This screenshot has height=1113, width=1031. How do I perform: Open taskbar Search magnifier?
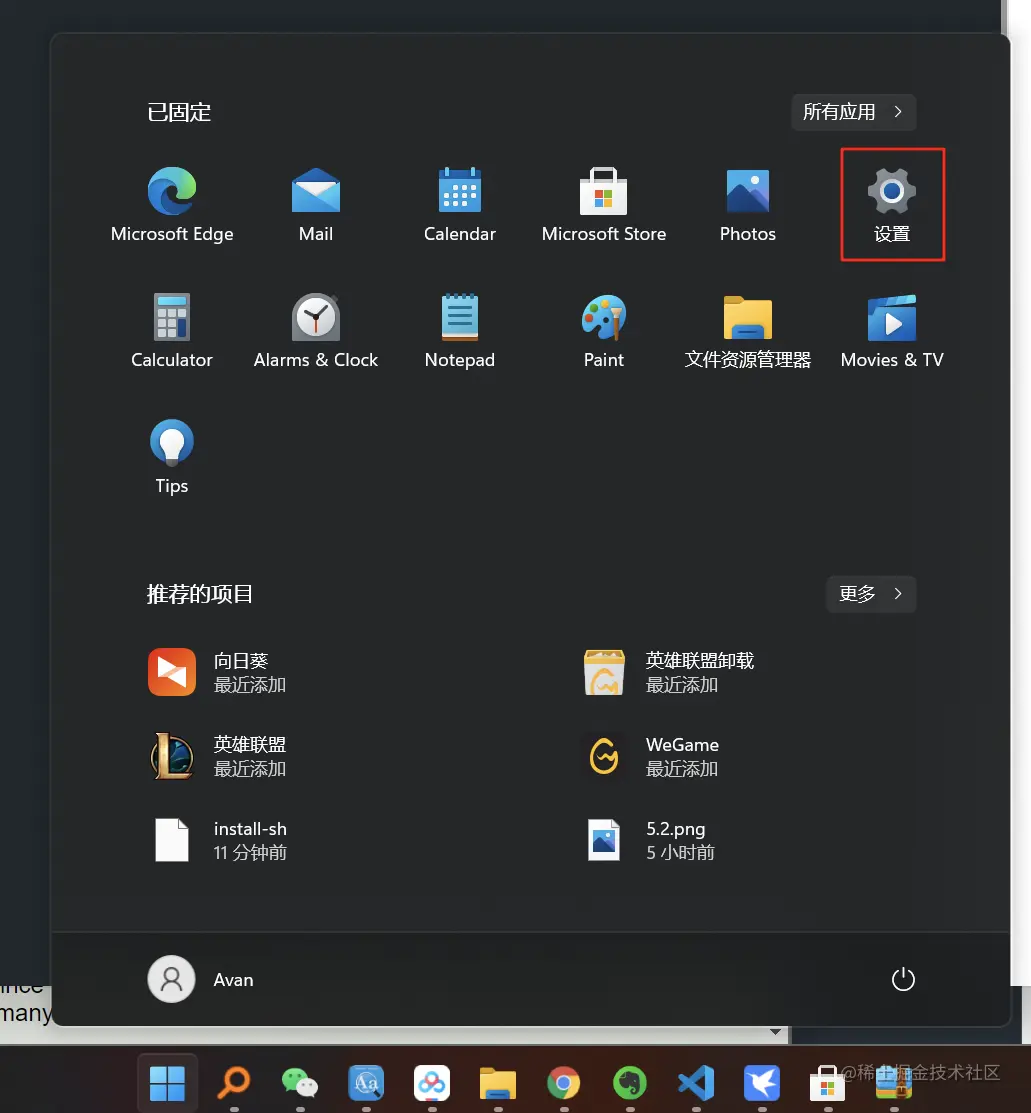click(x=234, y=1084)
